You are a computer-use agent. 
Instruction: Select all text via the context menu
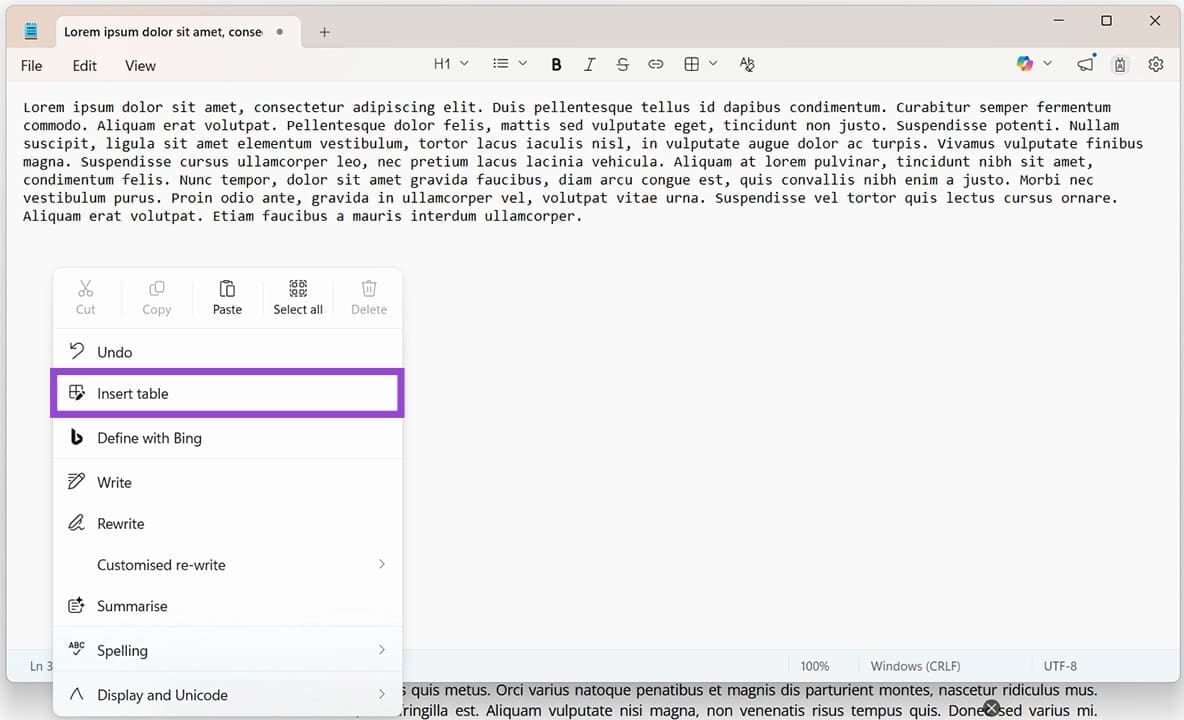(297, 296)
